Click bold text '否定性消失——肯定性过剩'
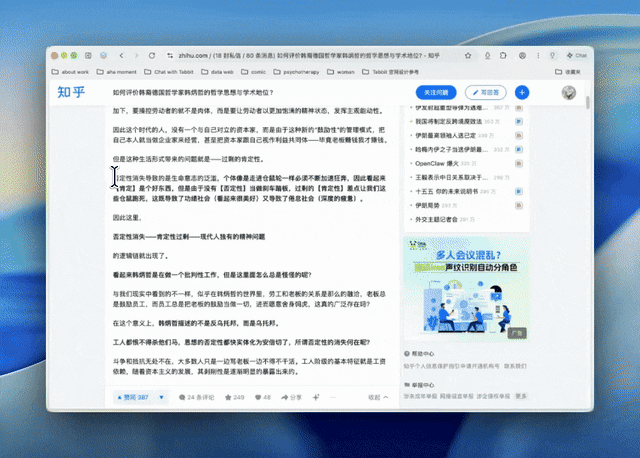Viewport: 640px width, 458px height. (153, 237)
